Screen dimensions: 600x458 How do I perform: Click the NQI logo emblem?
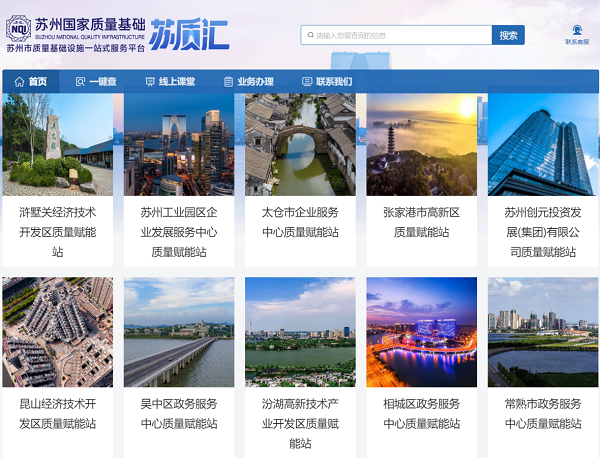click(x=18, y=29)
